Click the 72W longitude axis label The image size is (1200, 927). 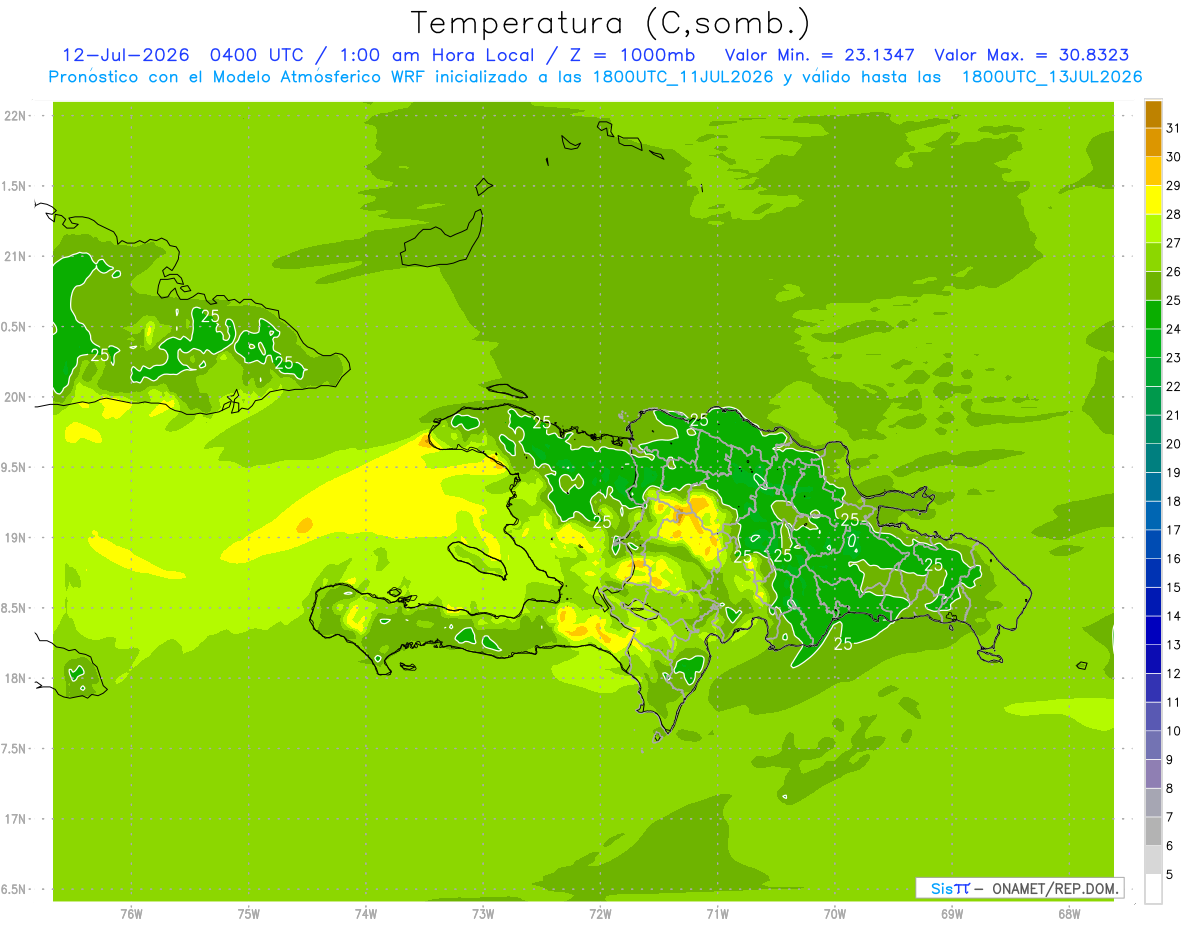click(x=600, y=913)
